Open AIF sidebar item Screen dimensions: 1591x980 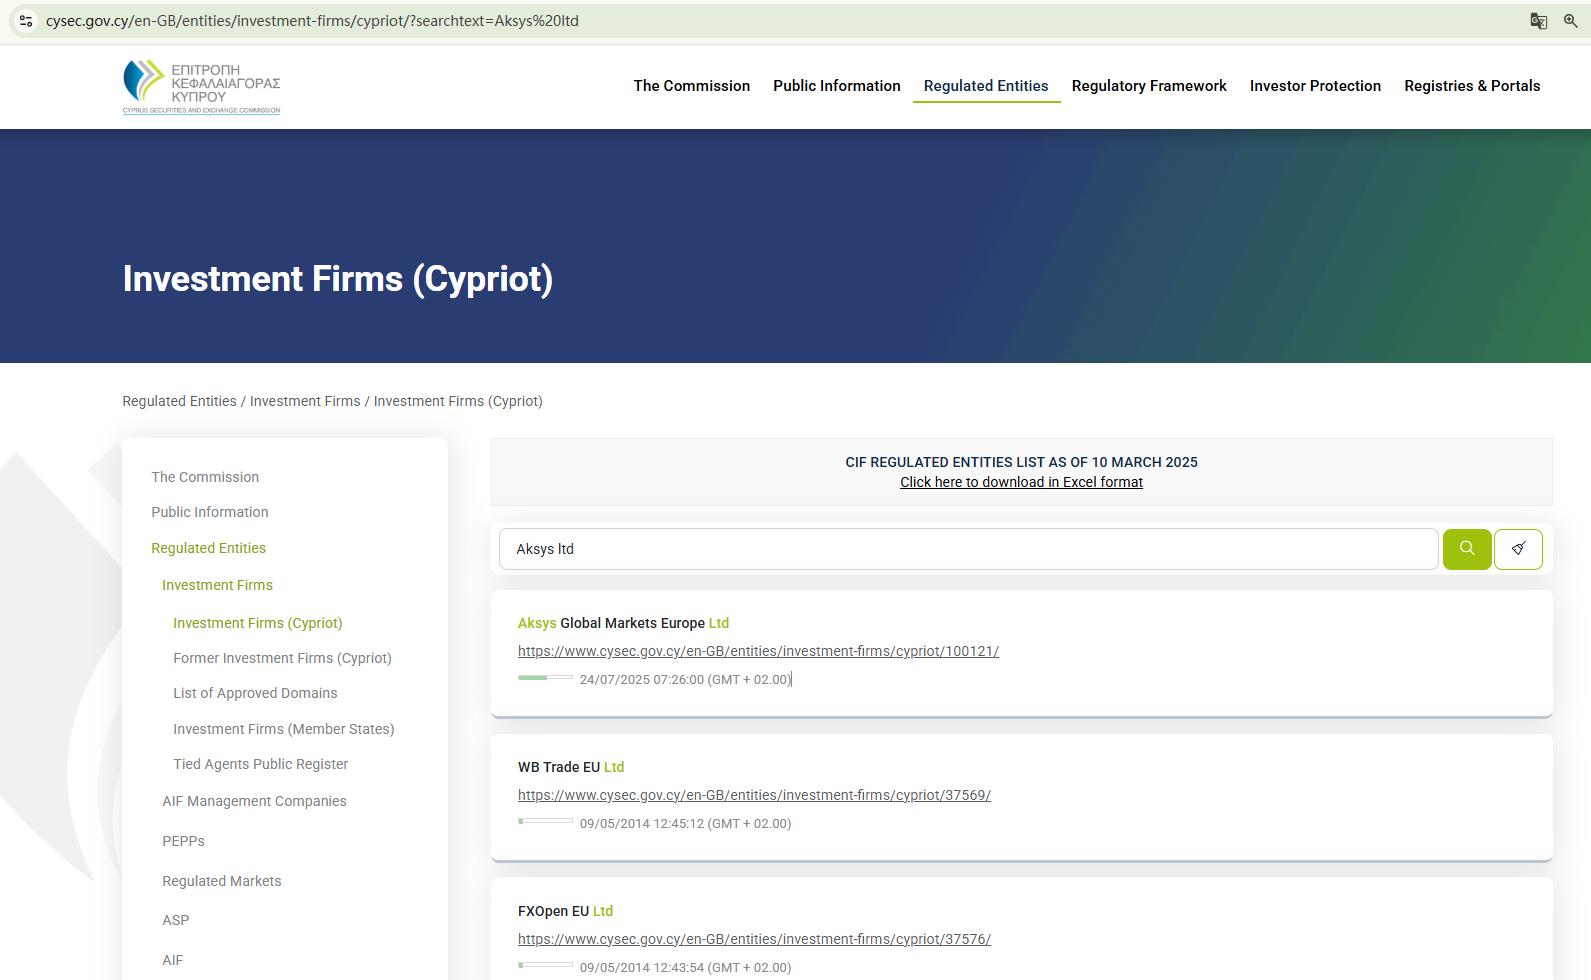pyautogui.click(x=172, y=960)
